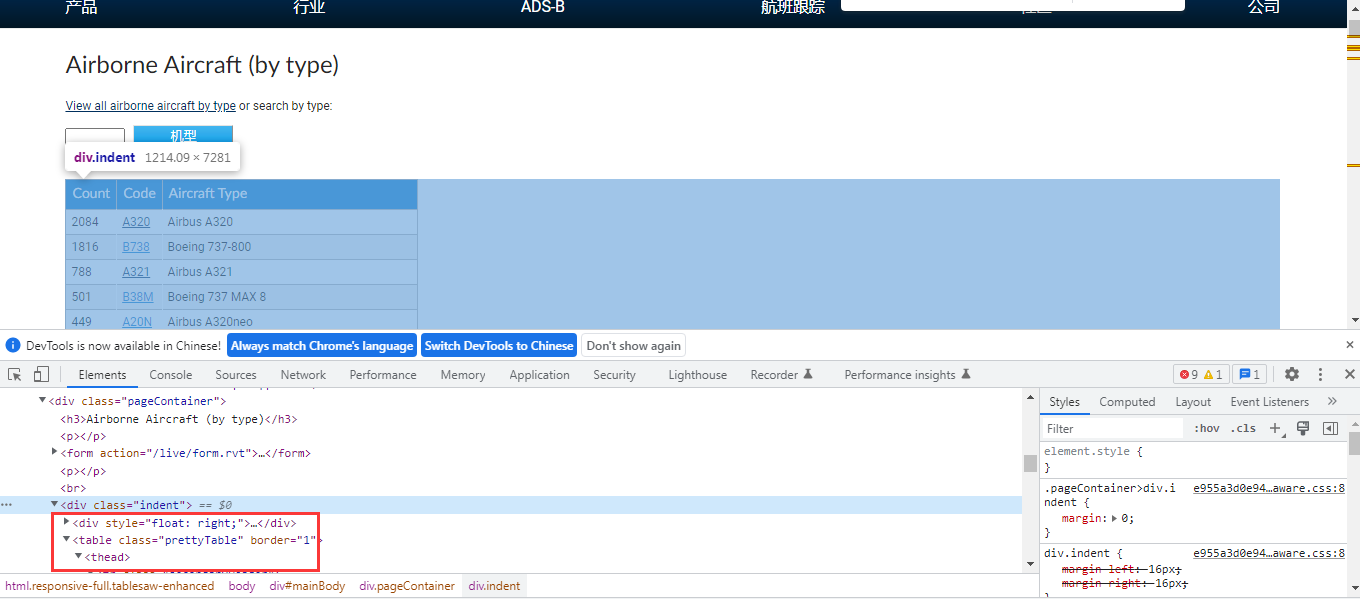
Task: Select the h3 Airborne Aircraft DOM line
Action: [x=178, y=419]
